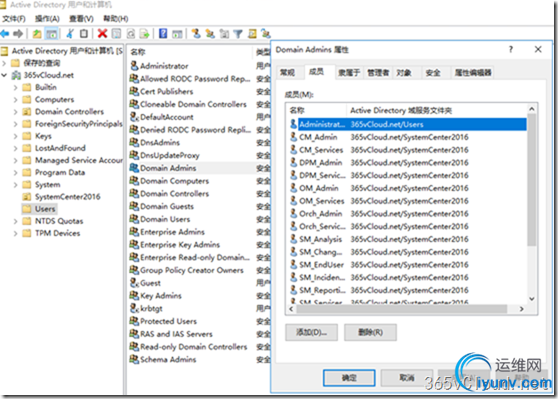The height and width of the screenshot is (399, 558).
Task: Expand the Builtin container
Action: [x=15, y=88]
